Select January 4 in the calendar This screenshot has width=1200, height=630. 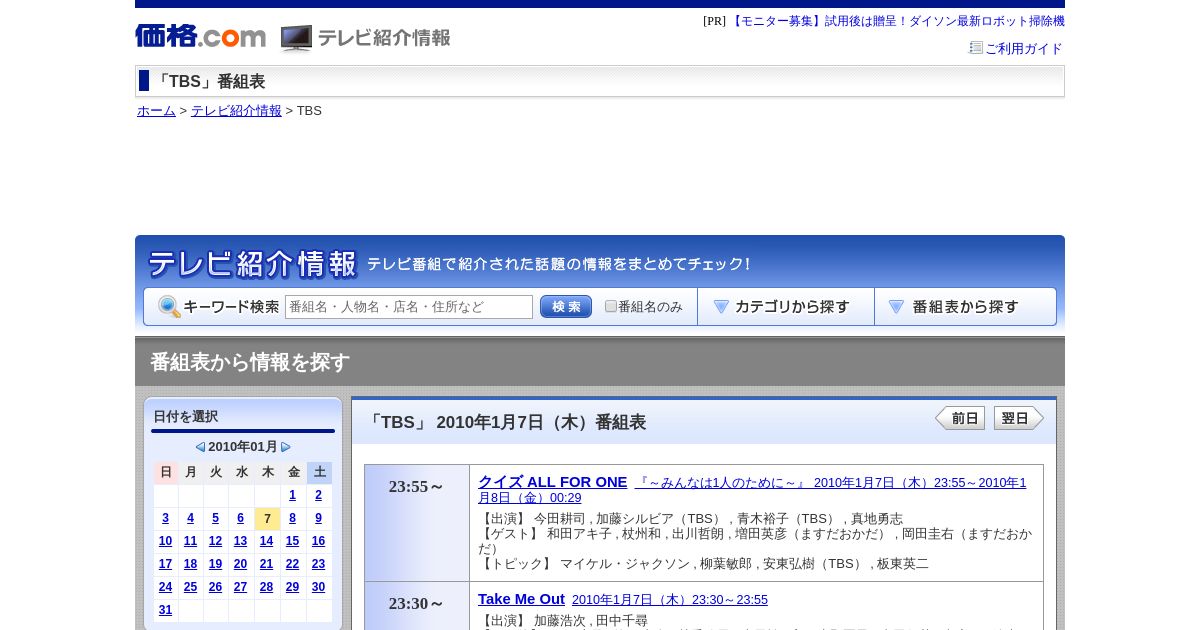pyautogui.click(x=191, y=518)
